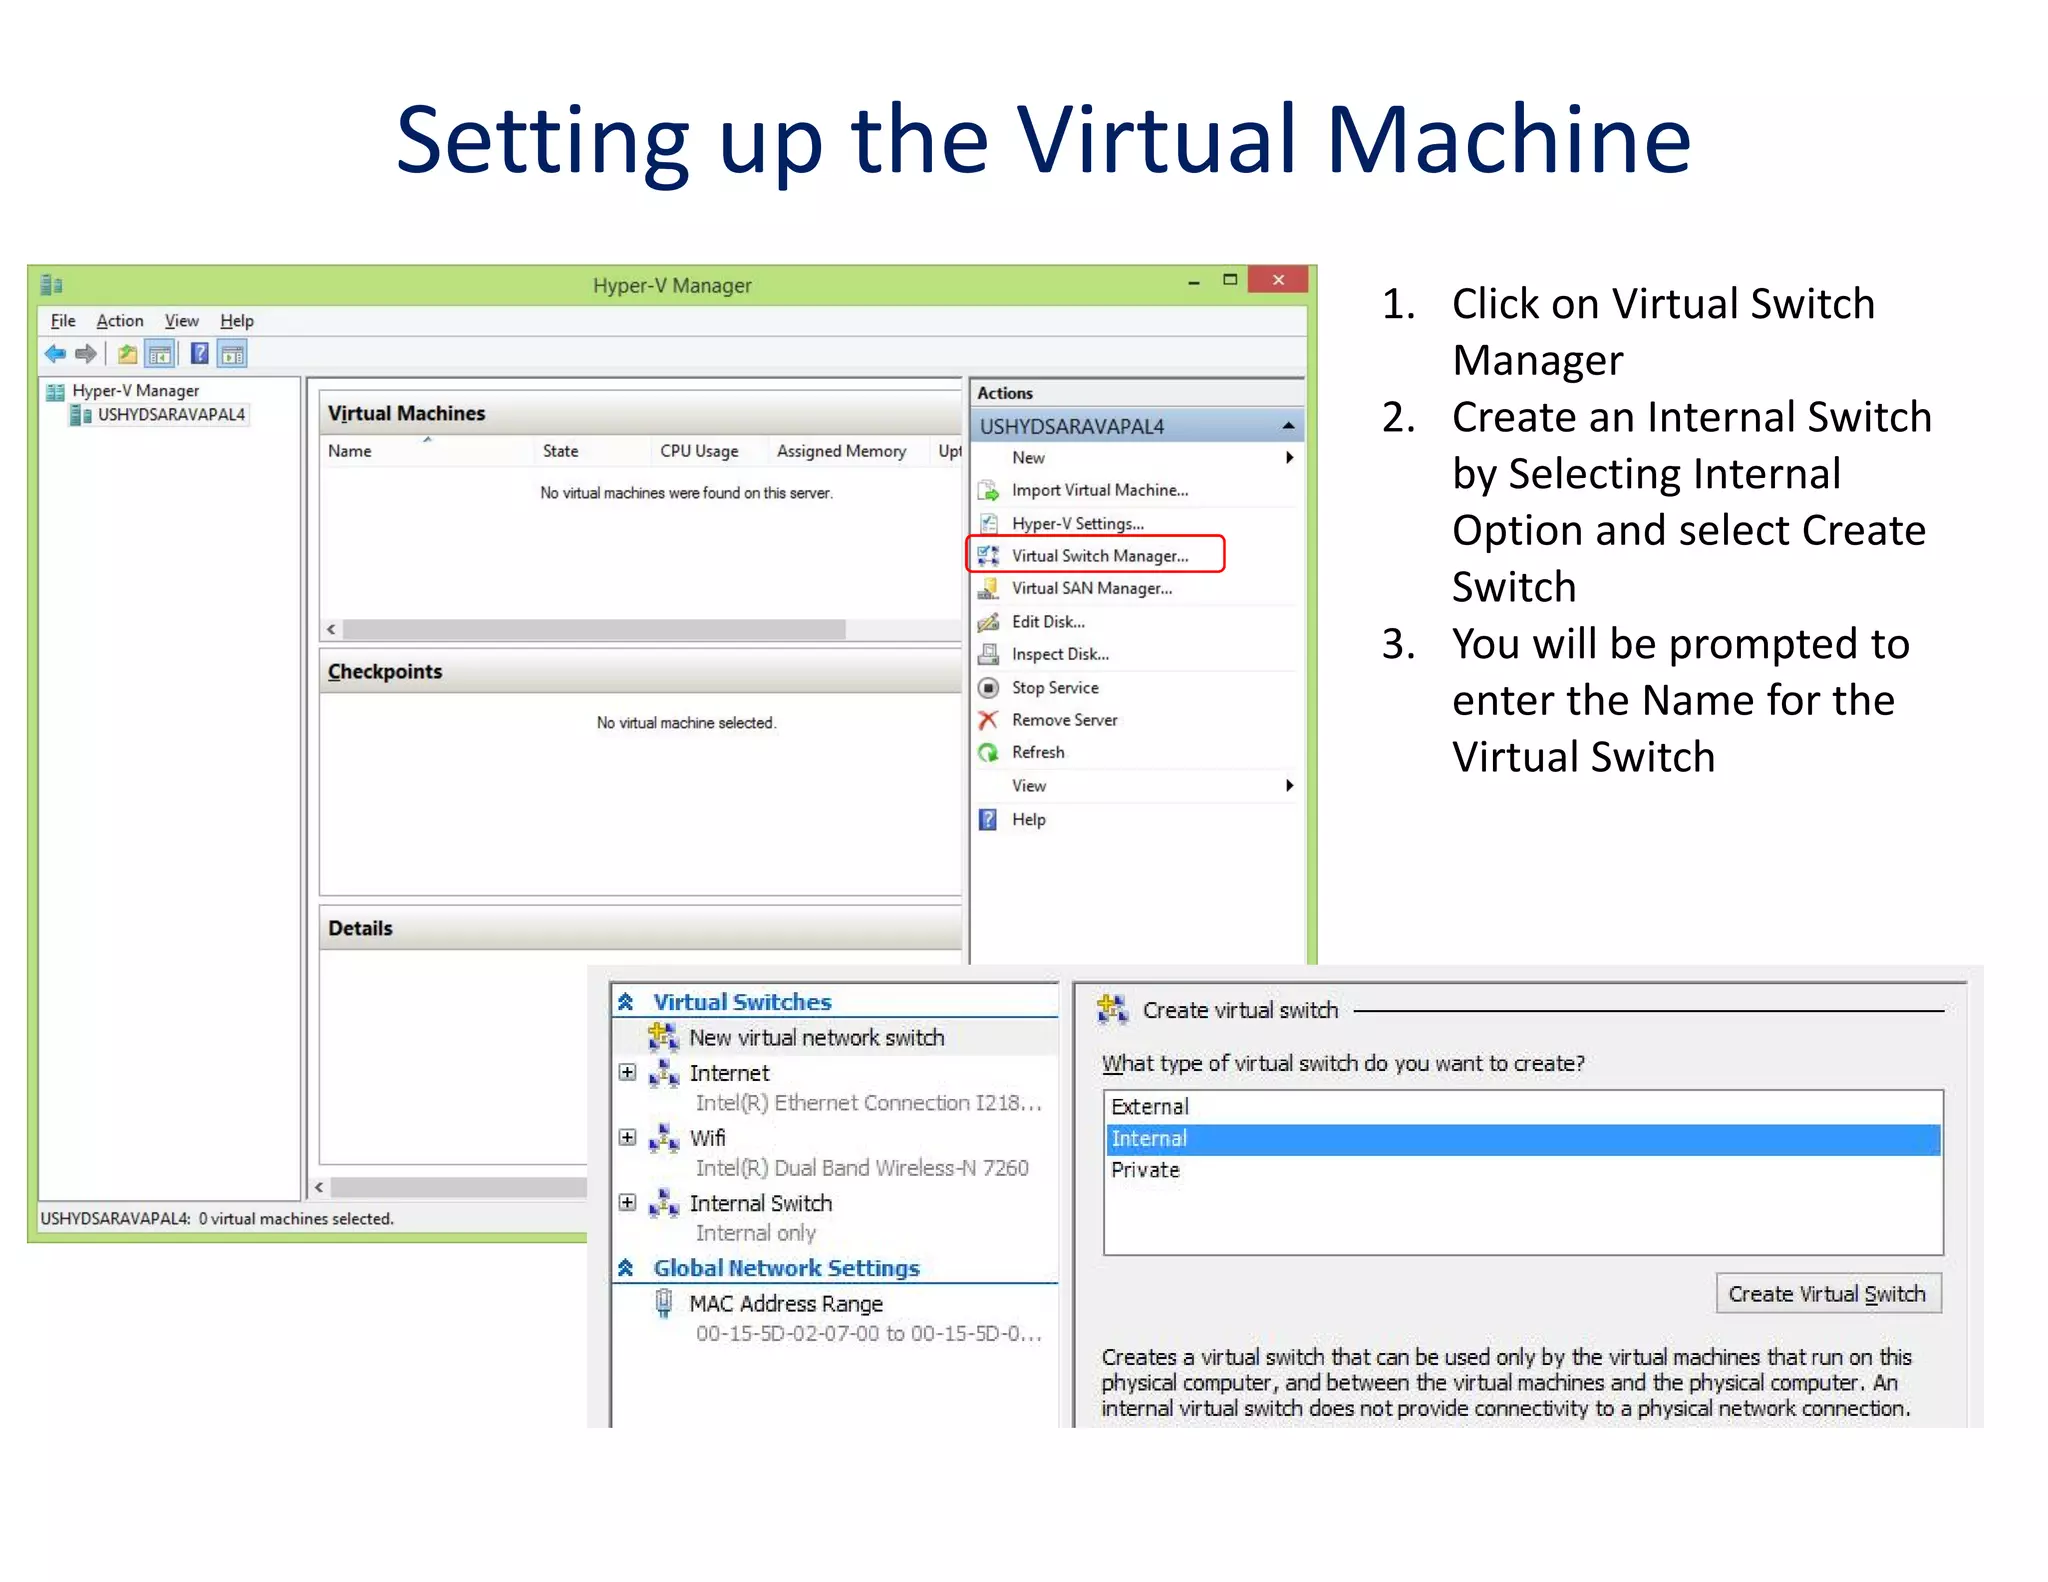Click the Forward arrow toolbar icon
The image size is (2048, 1582).
[x=86, y=353]
